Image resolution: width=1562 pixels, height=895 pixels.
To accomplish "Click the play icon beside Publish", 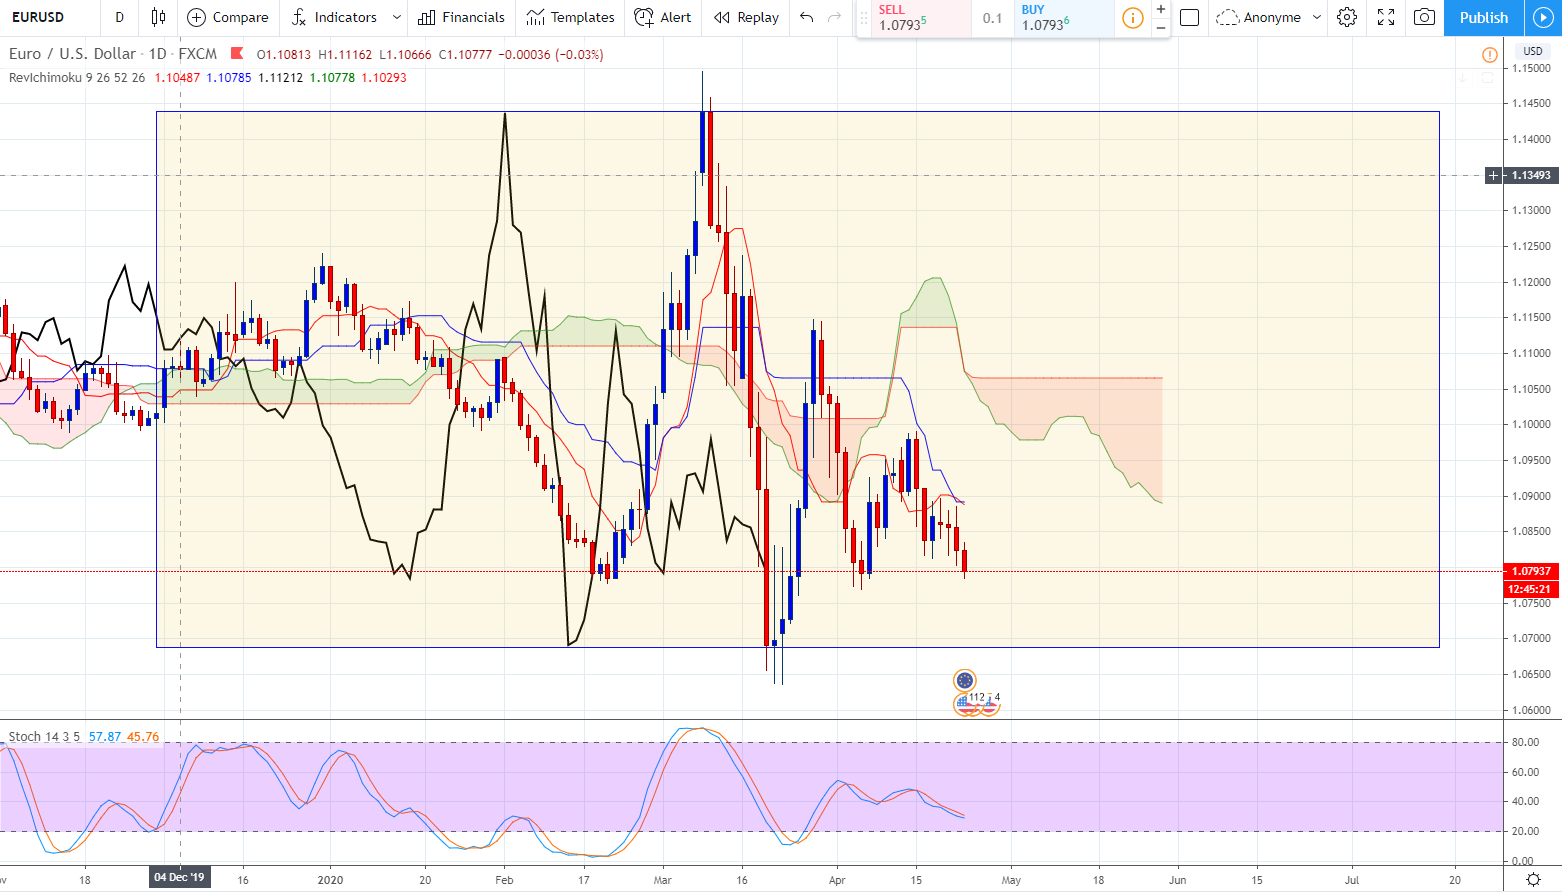I will pos(1543,17).
